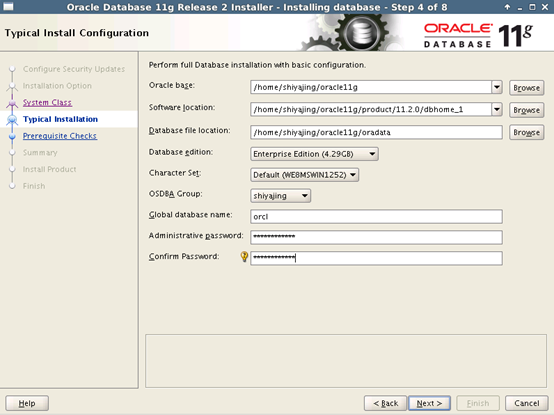Click the Install Product step text

(49, 169)
